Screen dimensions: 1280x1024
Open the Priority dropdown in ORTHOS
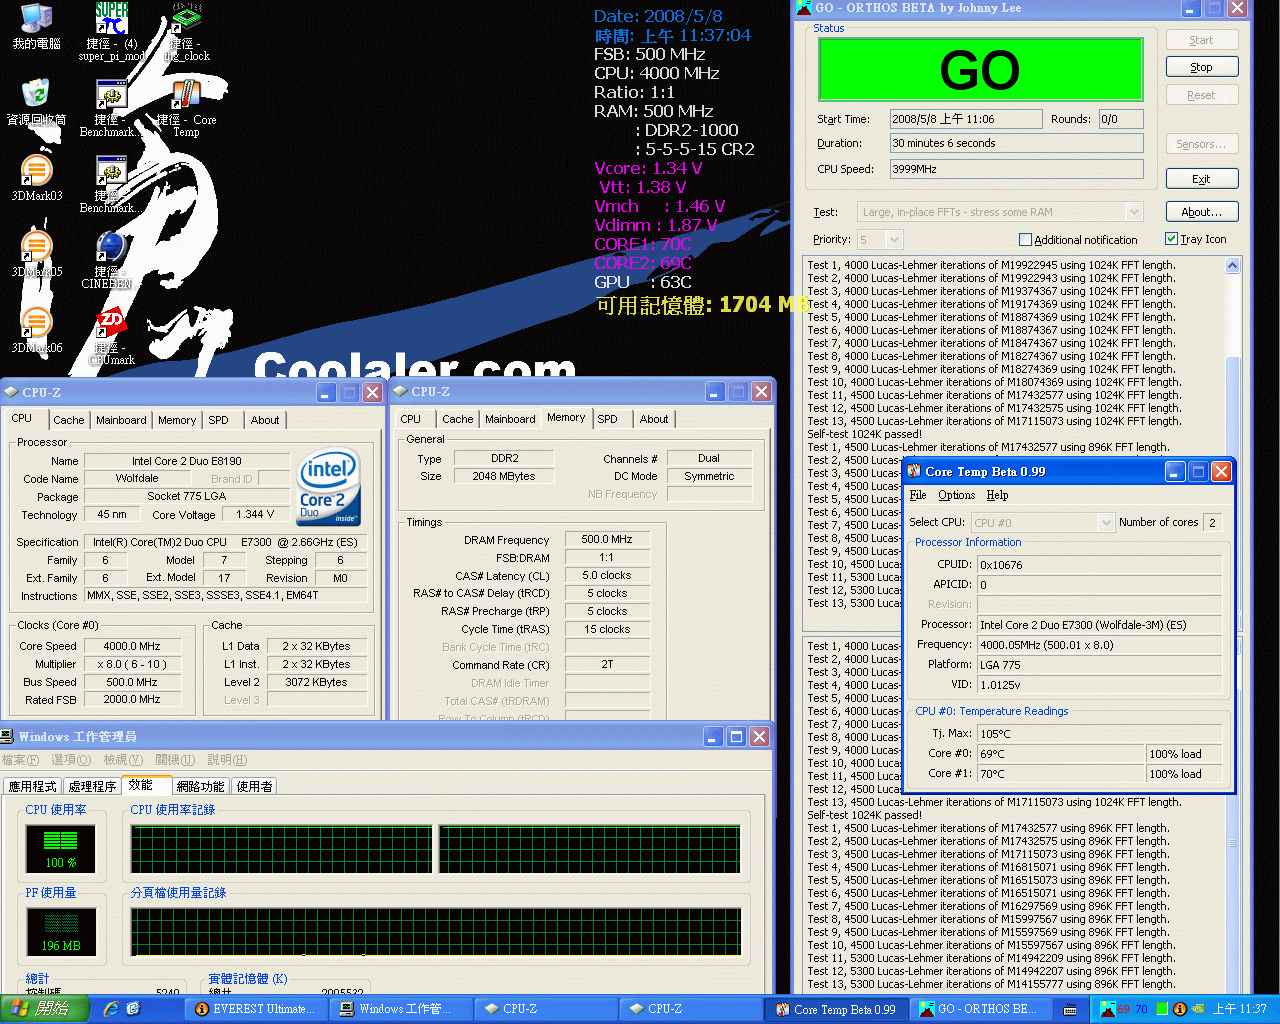(894, 240)
